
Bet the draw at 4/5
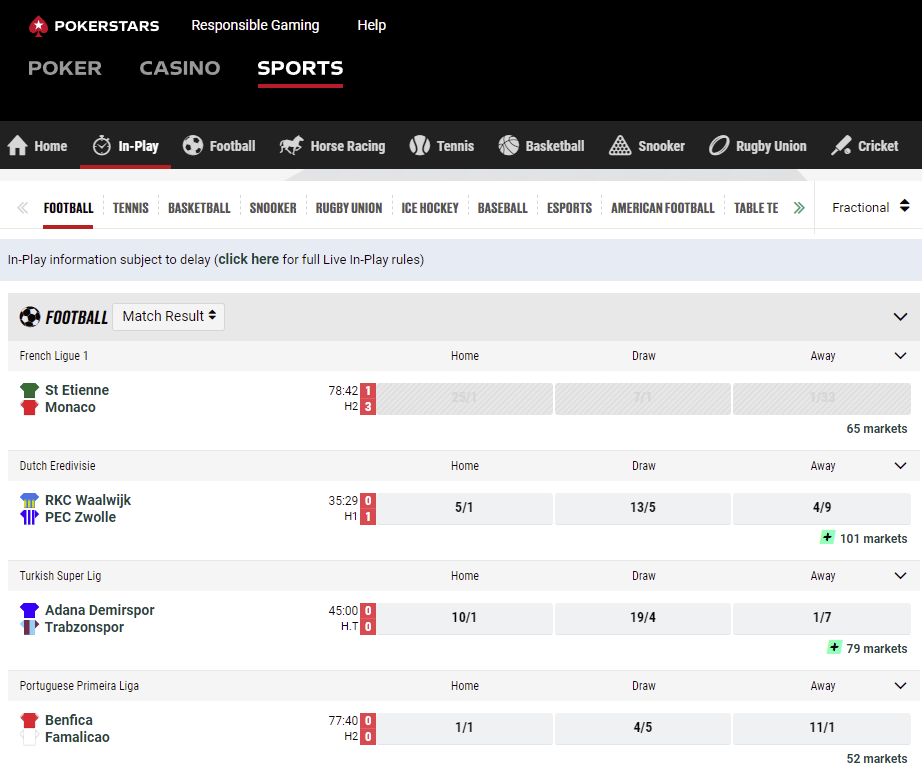click(x=643, y=727)
